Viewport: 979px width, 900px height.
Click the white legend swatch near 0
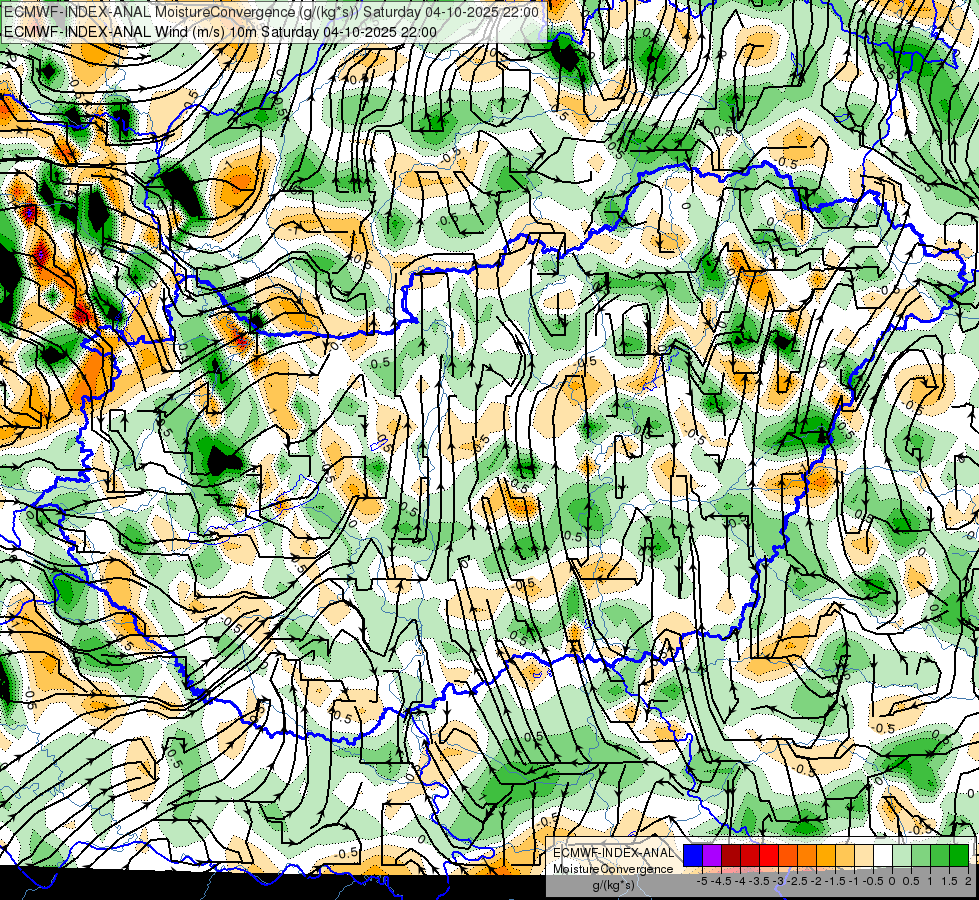(883, 856)
